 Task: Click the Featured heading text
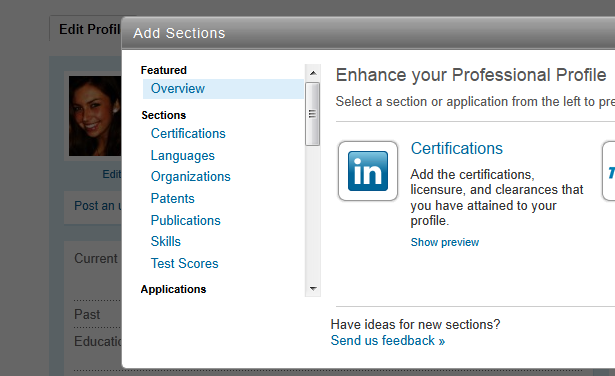164,70
